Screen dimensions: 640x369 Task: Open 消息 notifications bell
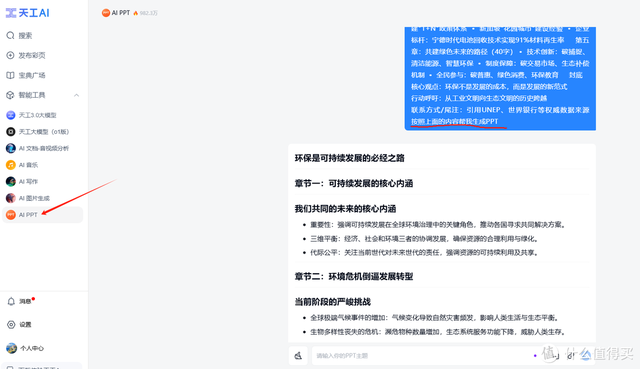[11, 301]
